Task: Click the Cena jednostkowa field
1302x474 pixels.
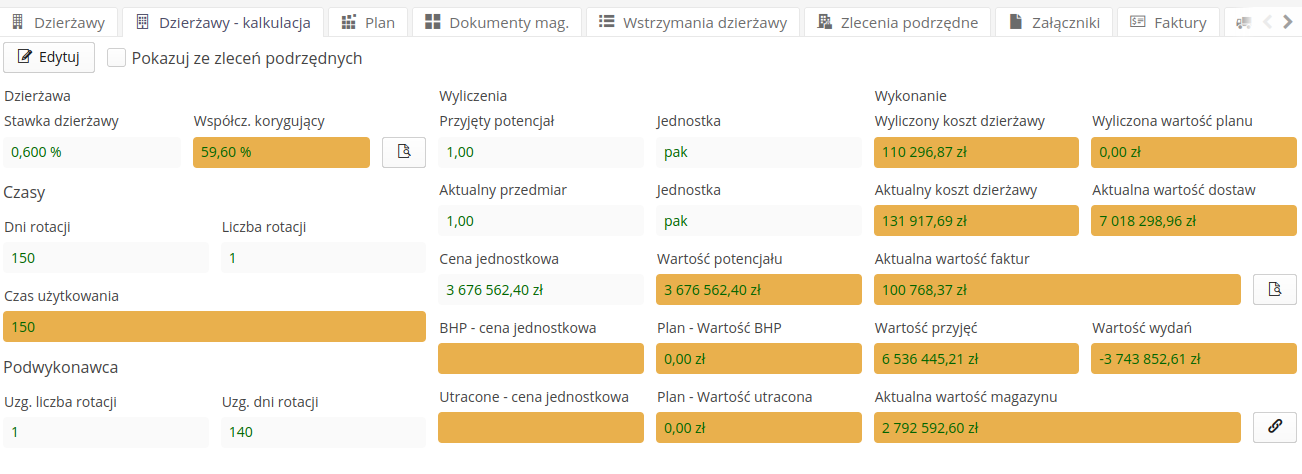Action: point(541,290)
